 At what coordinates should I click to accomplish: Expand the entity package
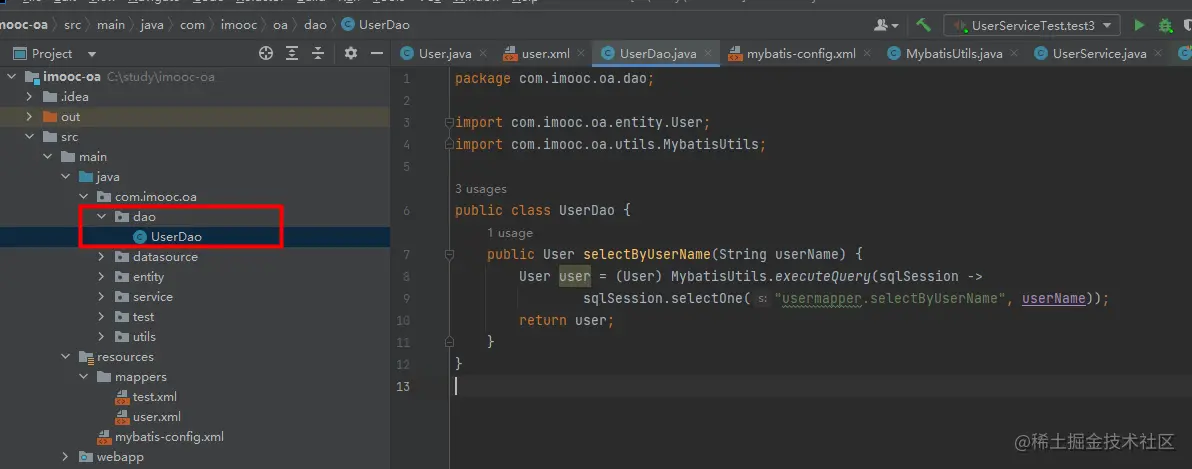(101, 277)
